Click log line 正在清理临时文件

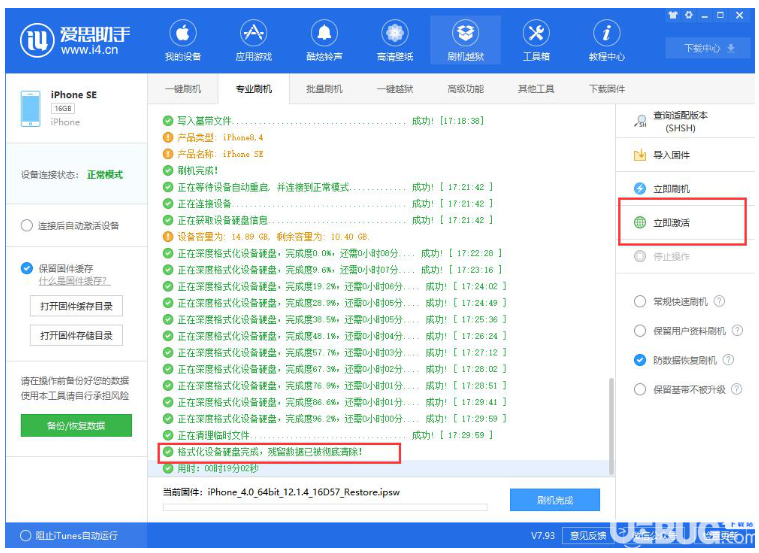pos(328,435)
